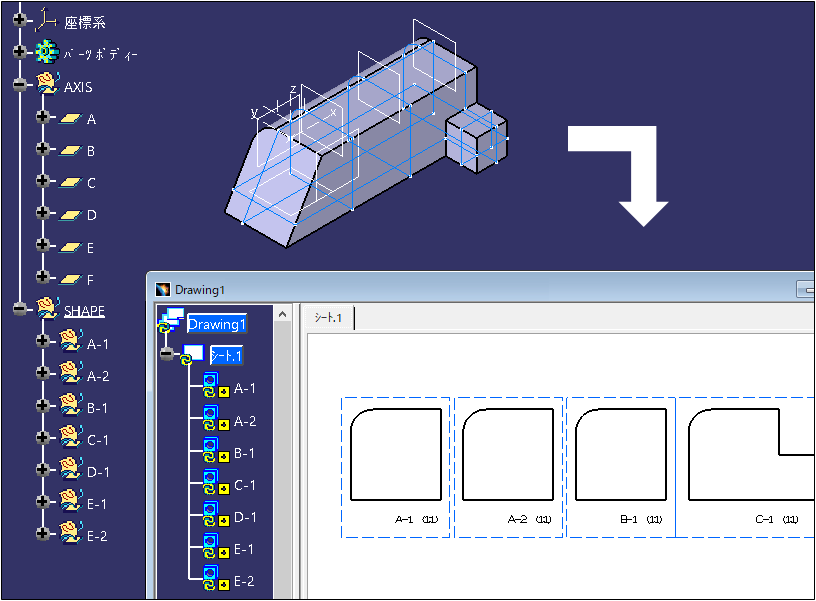The height and width of the screenshot is (601, 816).
Task: Switch to the シート.1 sheet tab
Action: (x=329, y=318)
